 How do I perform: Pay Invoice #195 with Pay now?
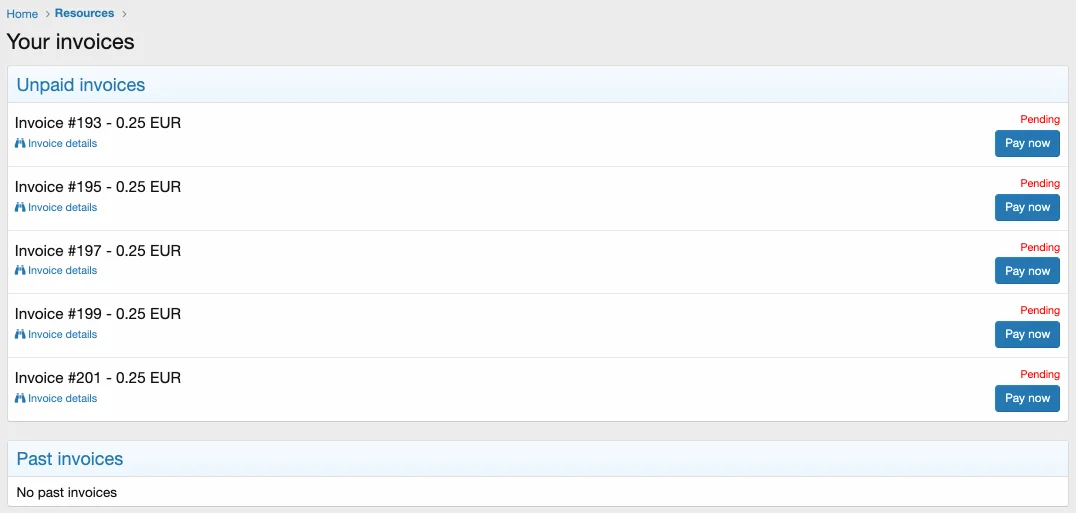click(x=1027, y=207)
